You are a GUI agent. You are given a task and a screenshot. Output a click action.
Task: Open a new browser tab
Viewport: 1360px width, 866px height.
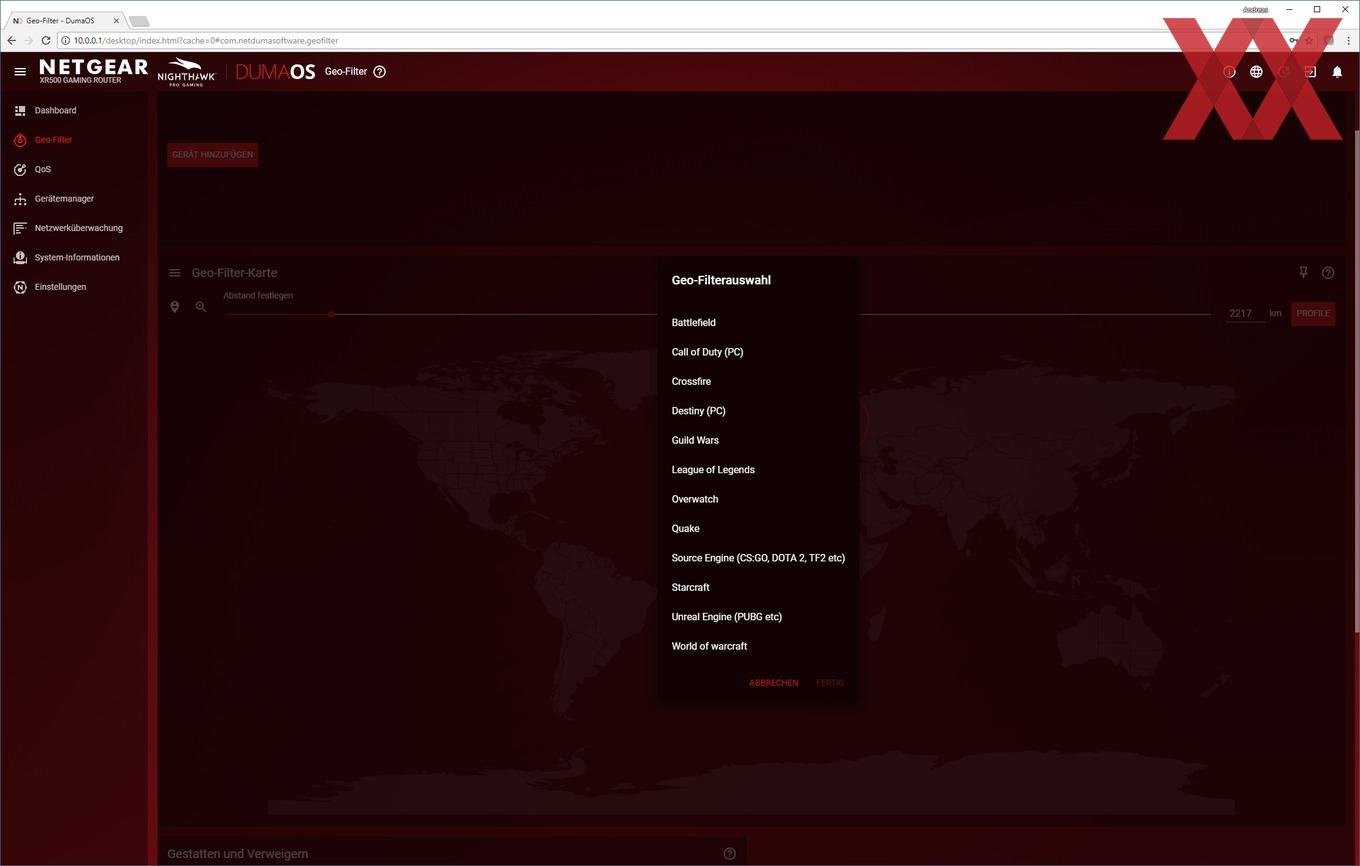tap(139, 21)
